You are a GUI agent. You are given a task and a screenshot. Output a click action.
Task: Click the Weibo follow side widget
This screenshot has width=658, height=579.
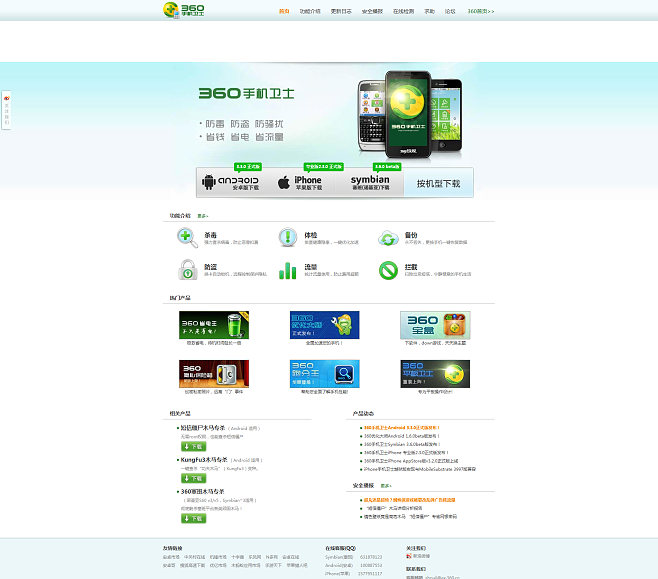pos(6,110)
